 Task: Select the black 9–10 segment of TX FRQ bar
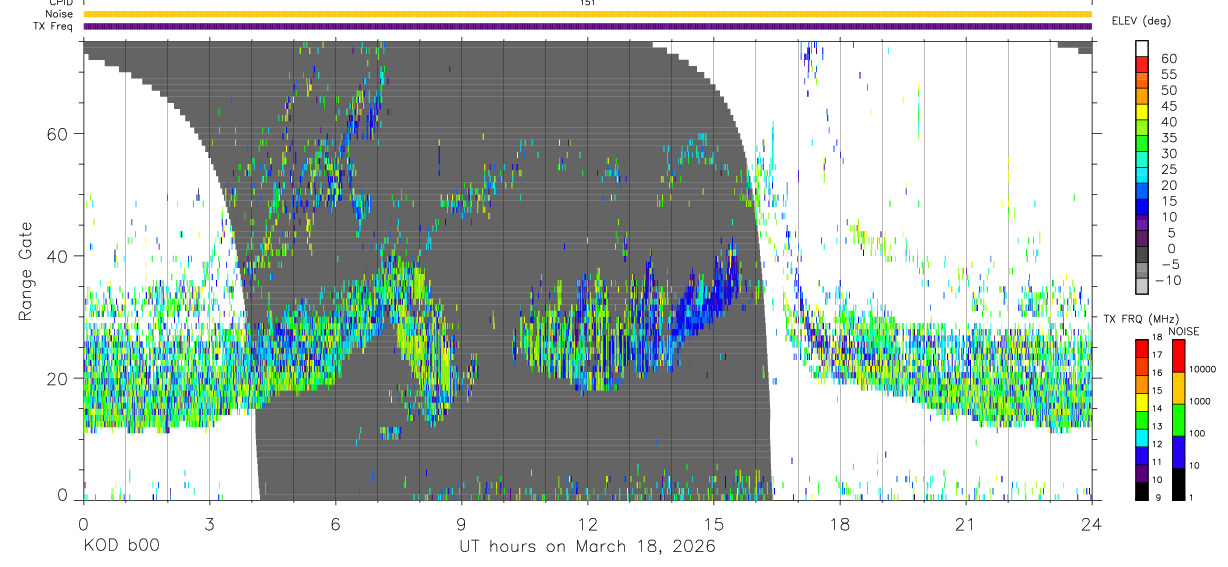point(1141,491)
